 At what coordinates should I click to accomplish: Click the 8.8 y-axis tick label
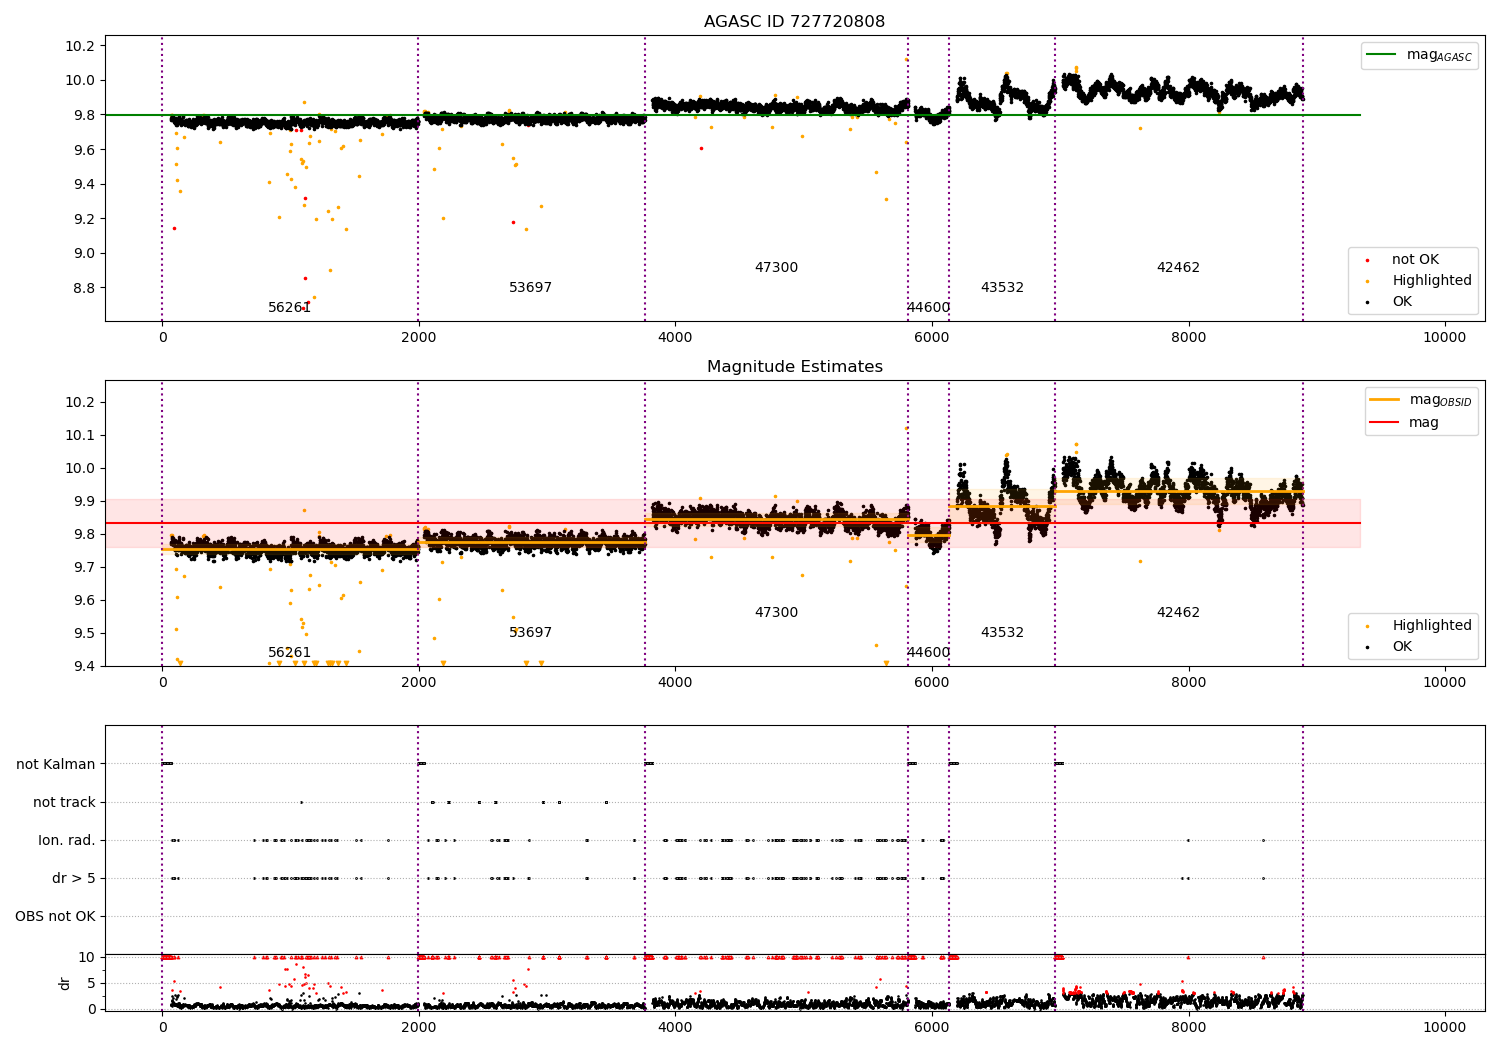coord(83,288)
